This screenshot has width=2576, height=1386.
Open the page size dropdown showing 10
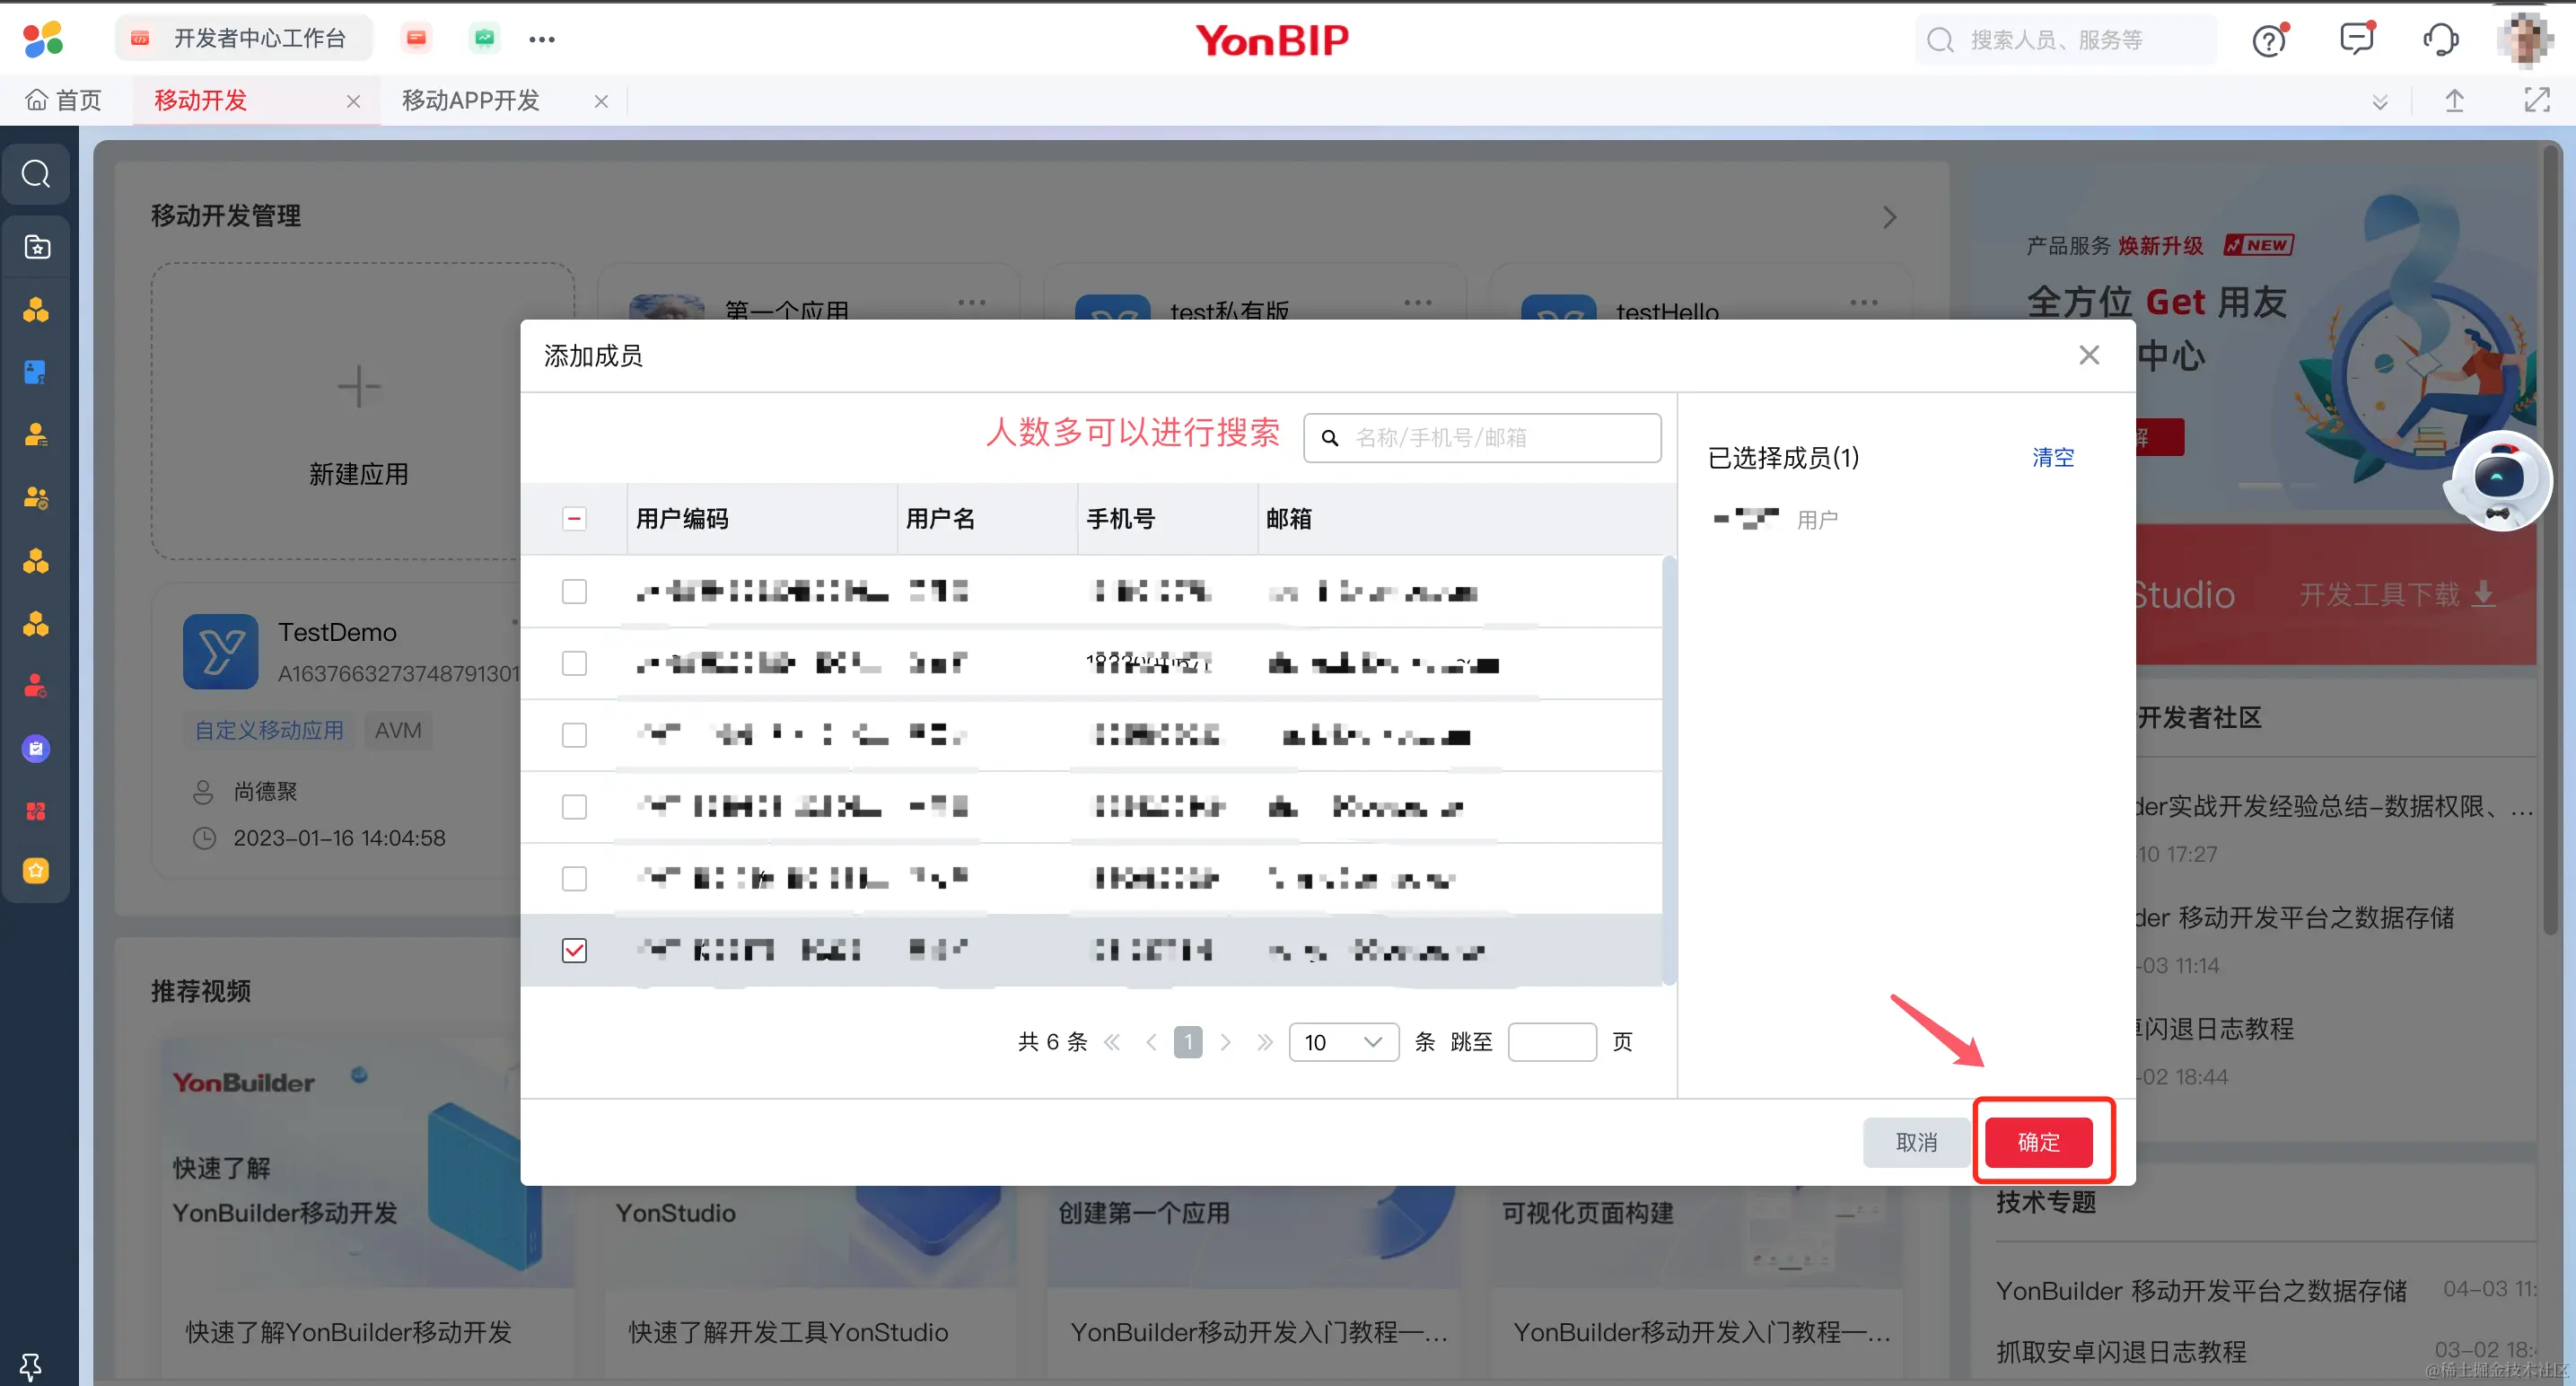coord(1343,1042)
